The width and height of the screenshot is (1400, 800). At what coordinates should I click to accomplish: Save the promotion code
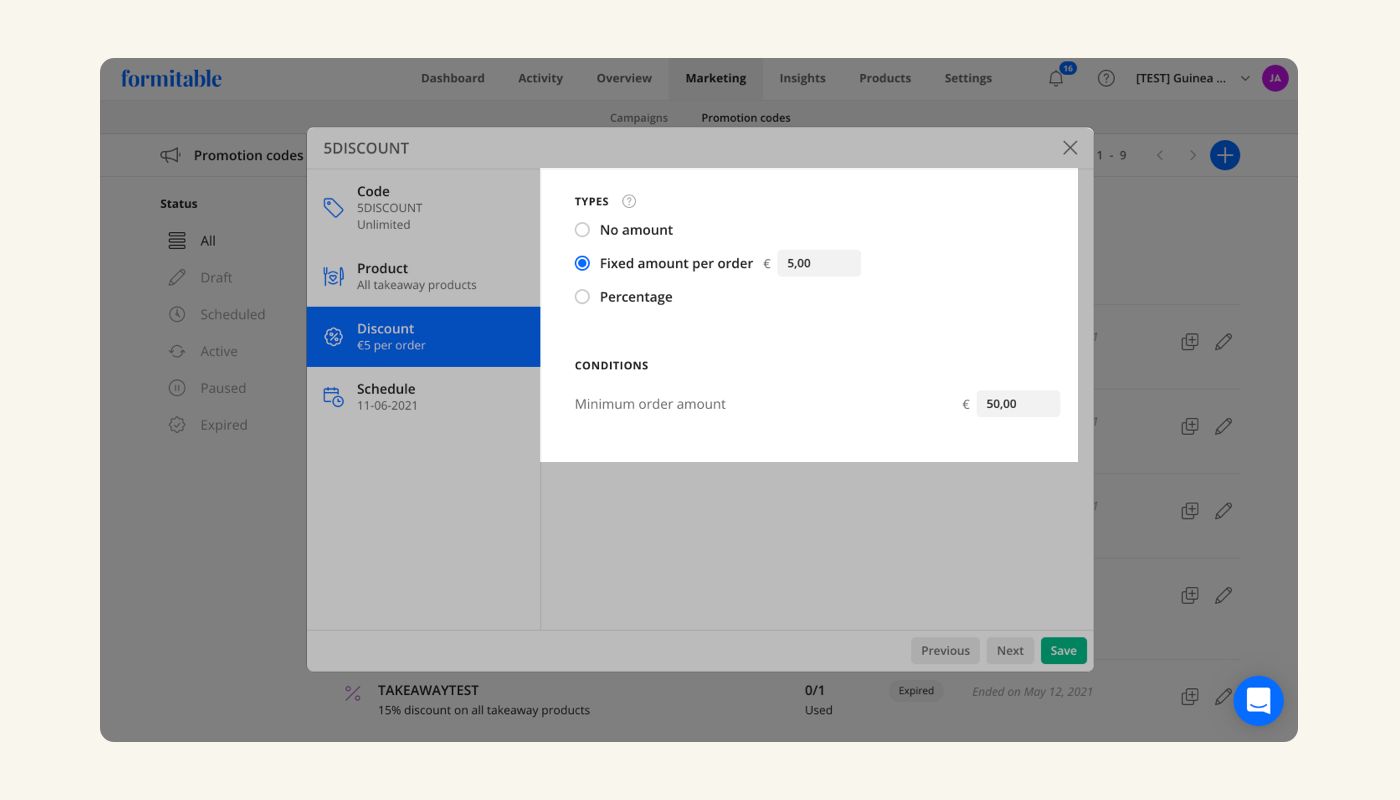click(1063, 651)
